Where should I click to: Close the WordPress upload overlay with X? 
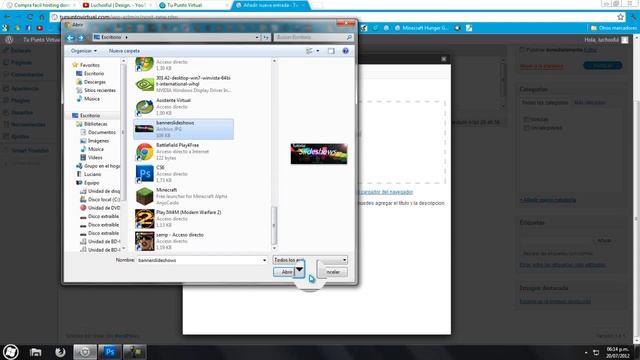(x=444, y=59)
